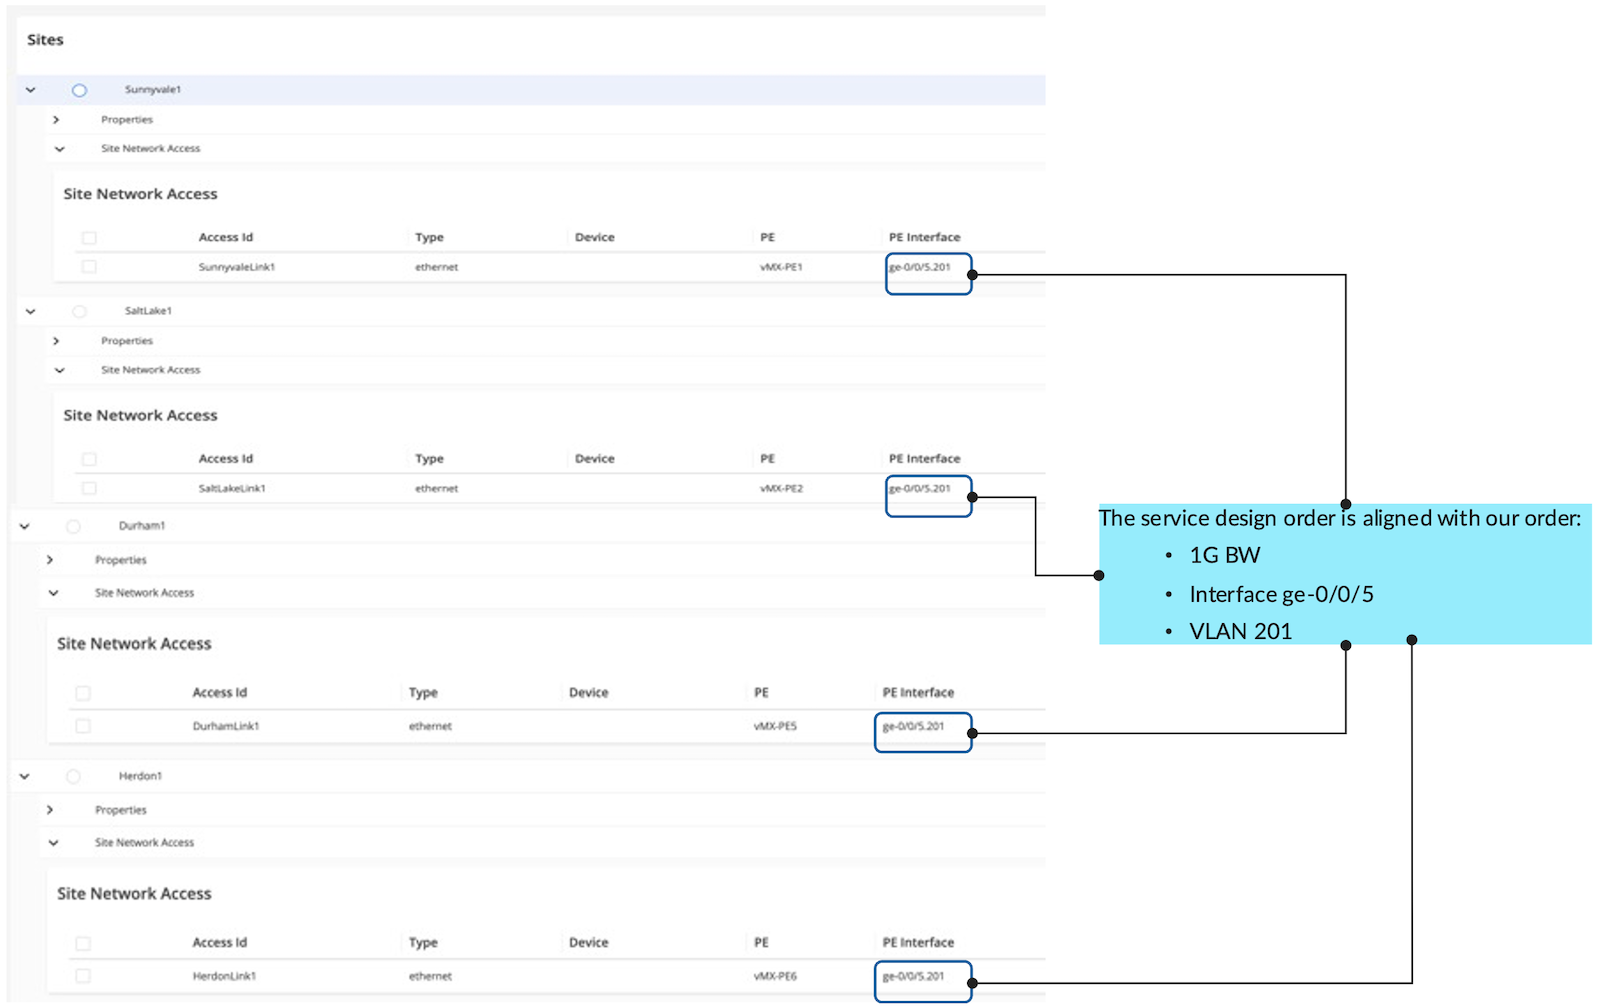Expand Properties under SaltLake1
The width and height of the screenshot is (1600, 1006).
[56, 341]
